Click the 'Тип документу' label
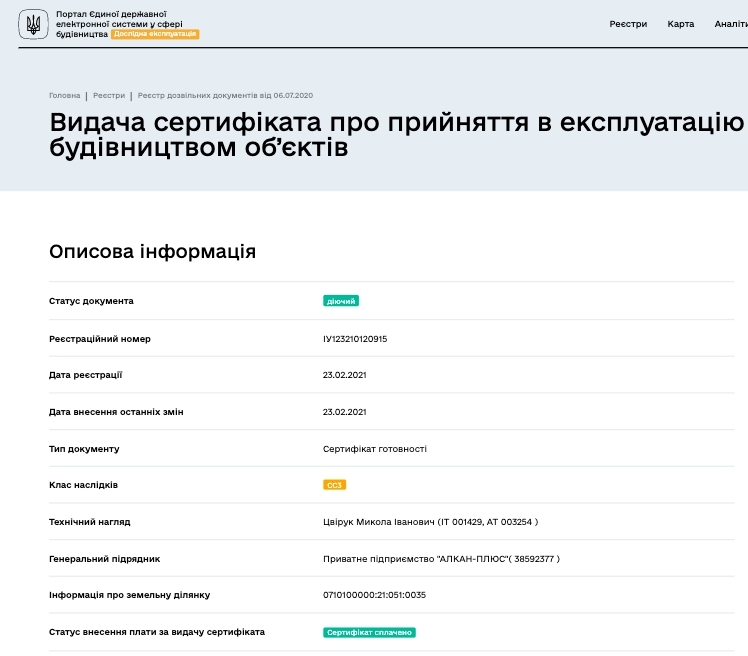 [84, 449]
